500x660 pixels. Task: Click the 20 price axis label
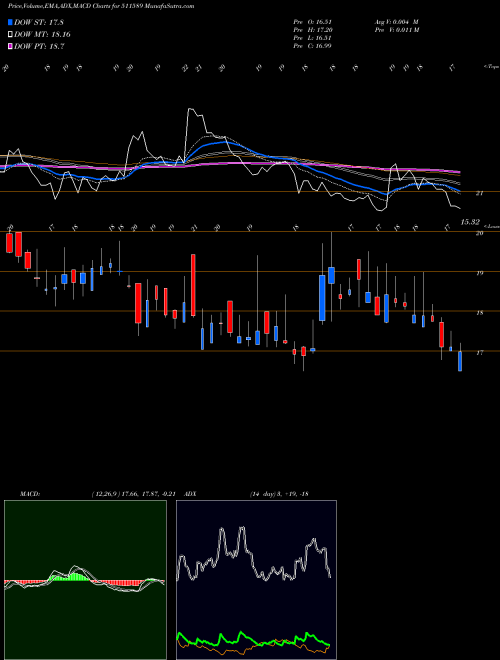pos(479,233)
